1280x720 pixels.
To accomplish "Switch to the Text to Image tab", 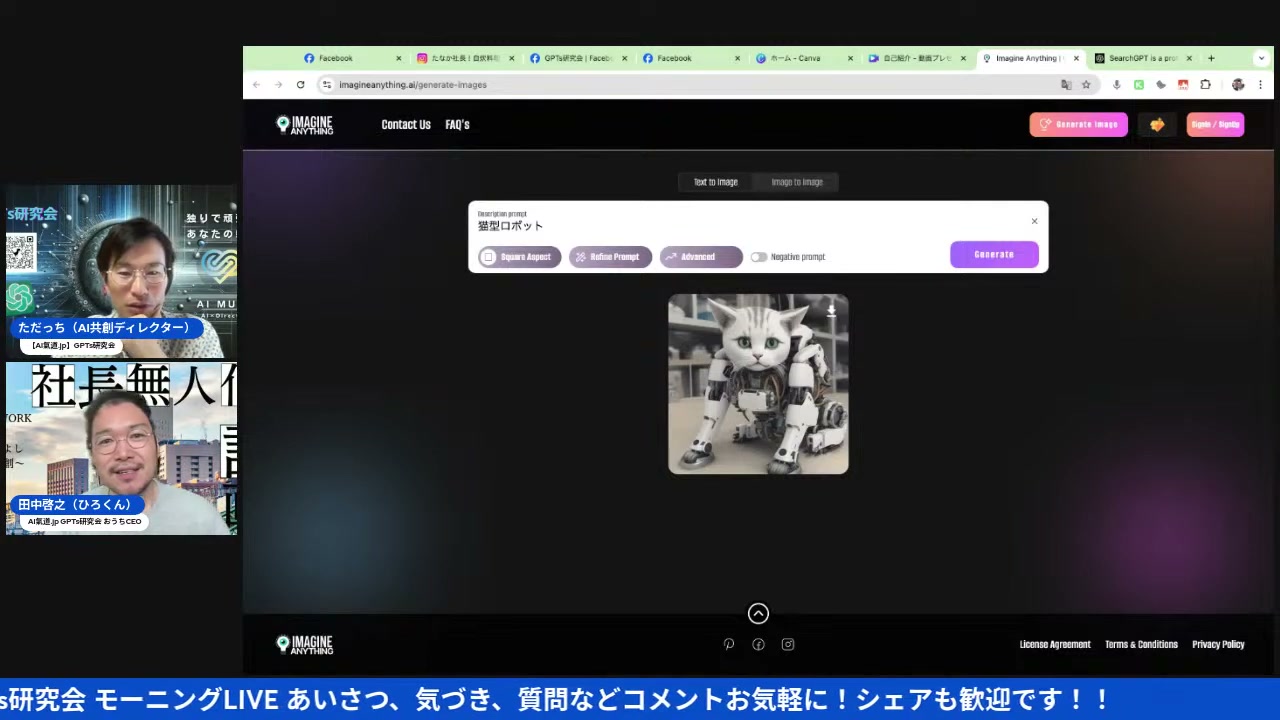I will (x=715, y=182).
